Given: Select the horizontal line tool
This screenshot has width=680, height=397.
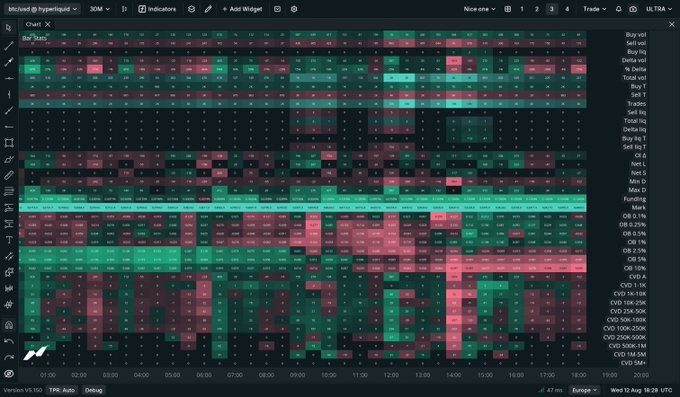Looking at the screenshot, I should pyautogui.click(x=9, y=79).
